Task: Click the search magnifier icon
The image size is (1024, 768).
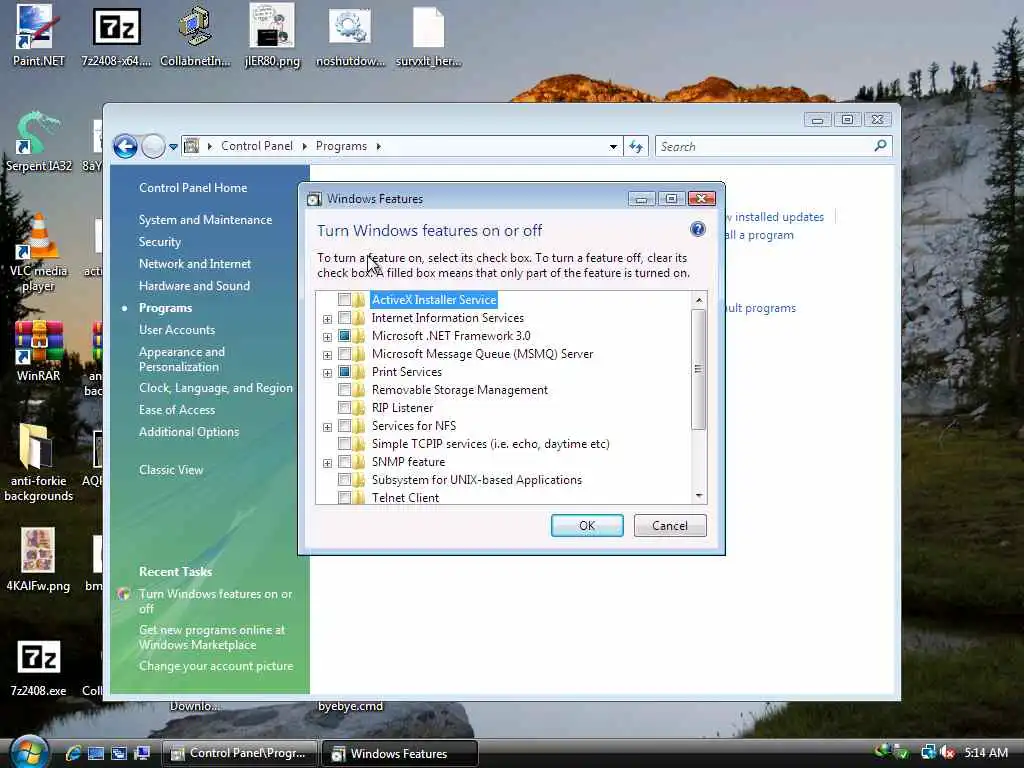Action: [880, 146]
